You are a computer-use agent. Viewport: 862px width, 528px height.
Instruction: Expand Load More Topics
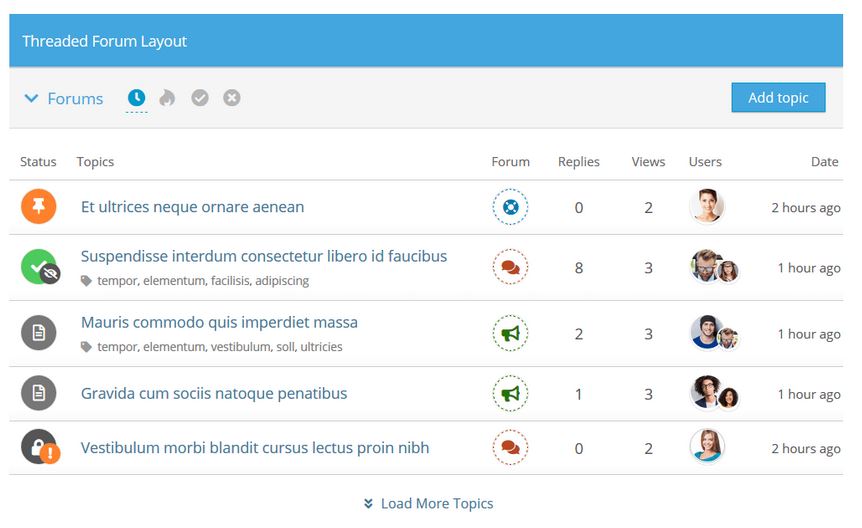coord(428,503)
